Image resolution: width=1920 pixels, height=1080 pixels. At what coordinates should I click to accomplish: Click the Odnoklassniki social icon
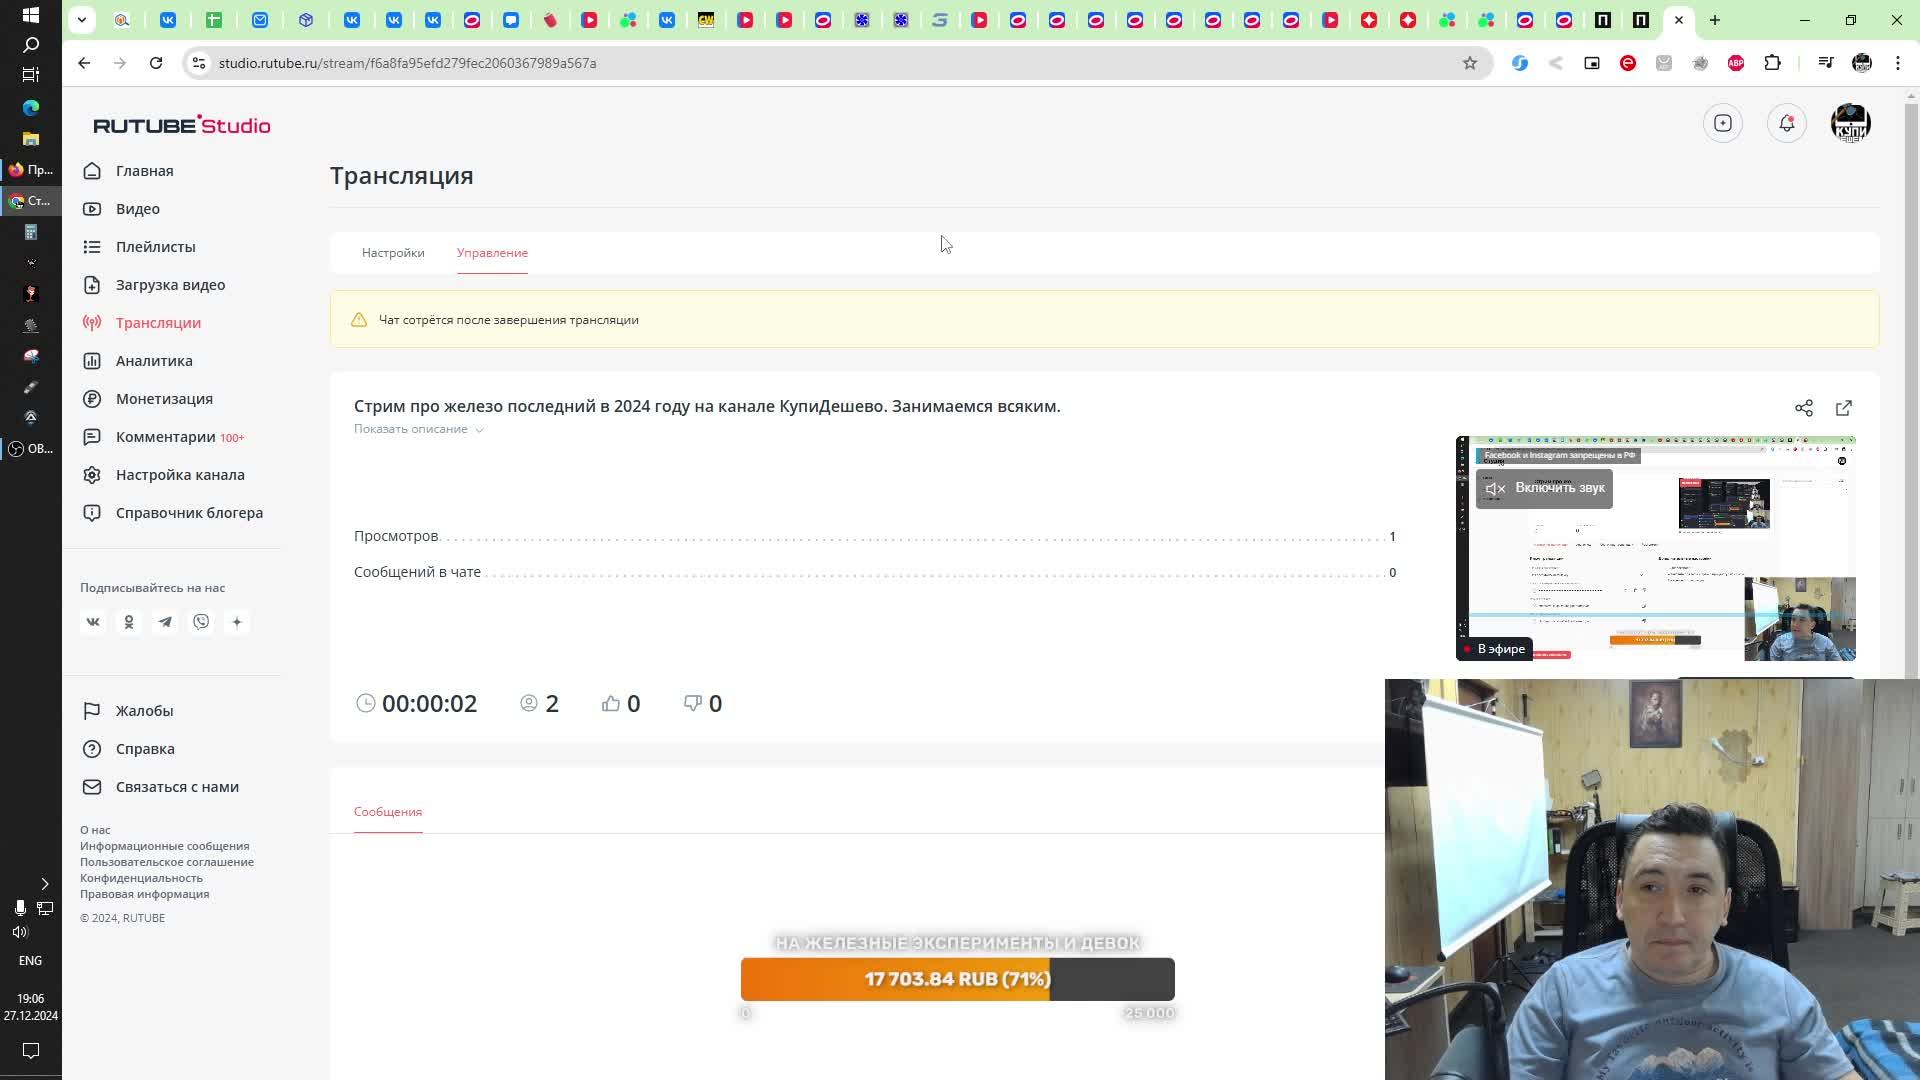[129, 622]
